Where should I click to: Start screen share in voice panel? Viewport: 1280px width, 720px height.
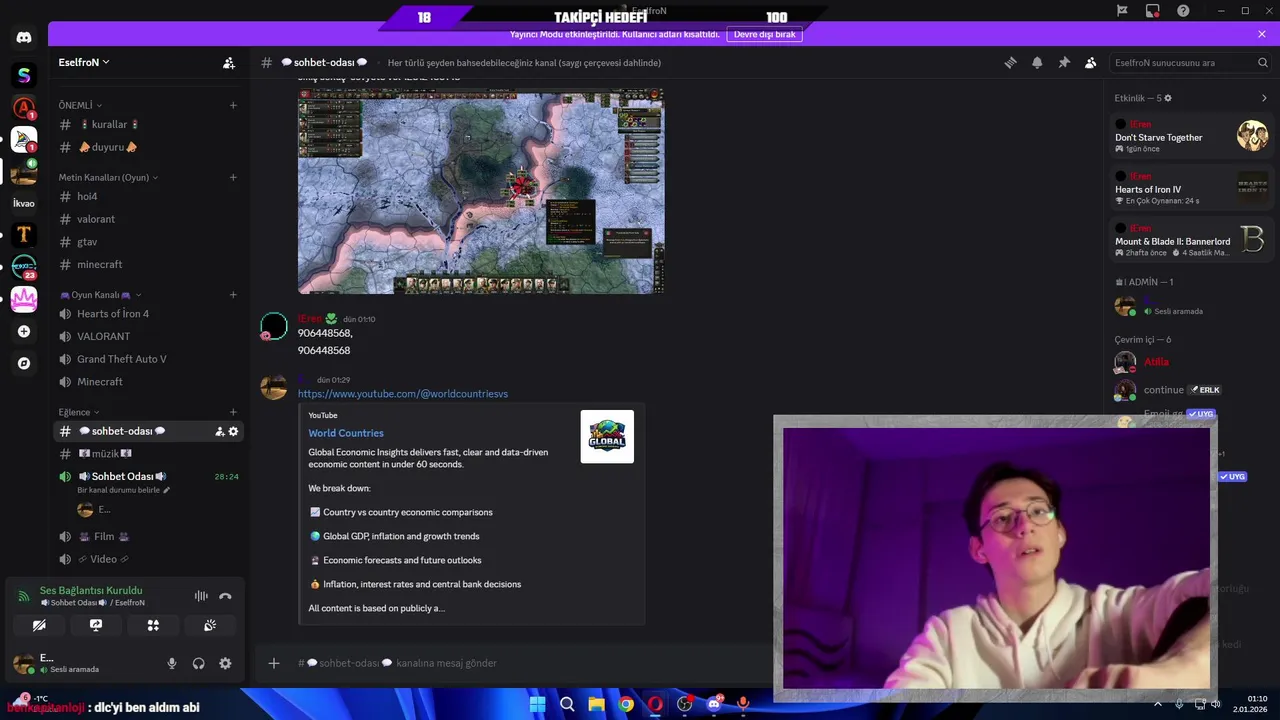coord(96,625)
